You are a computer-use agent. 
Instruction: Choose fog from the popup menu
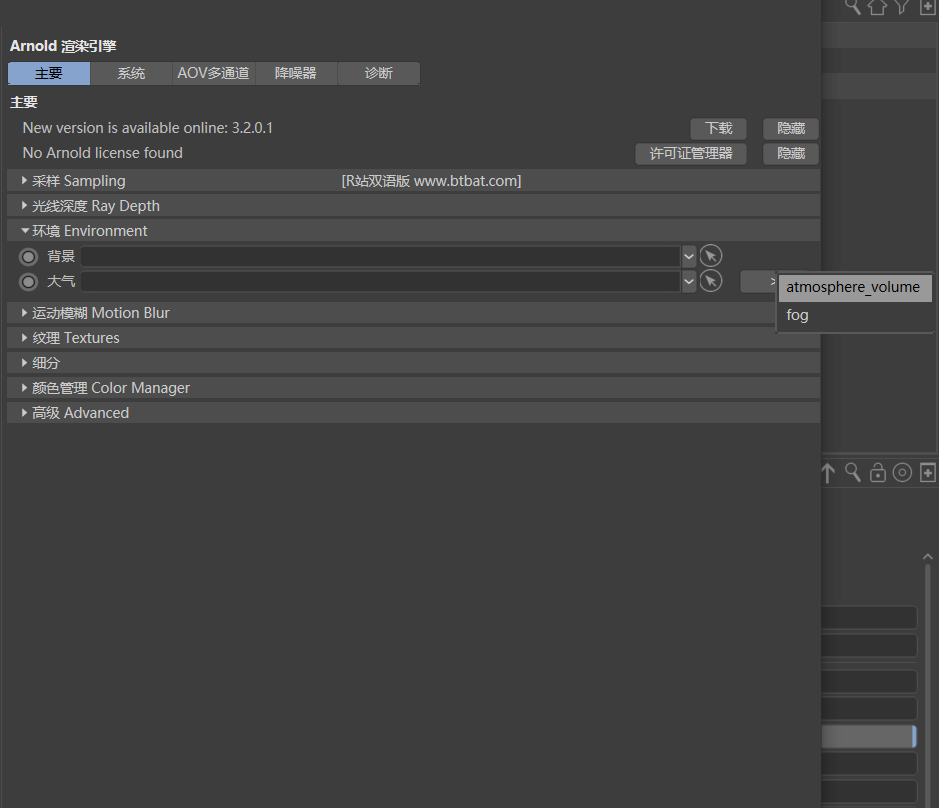tap(855, 315)
